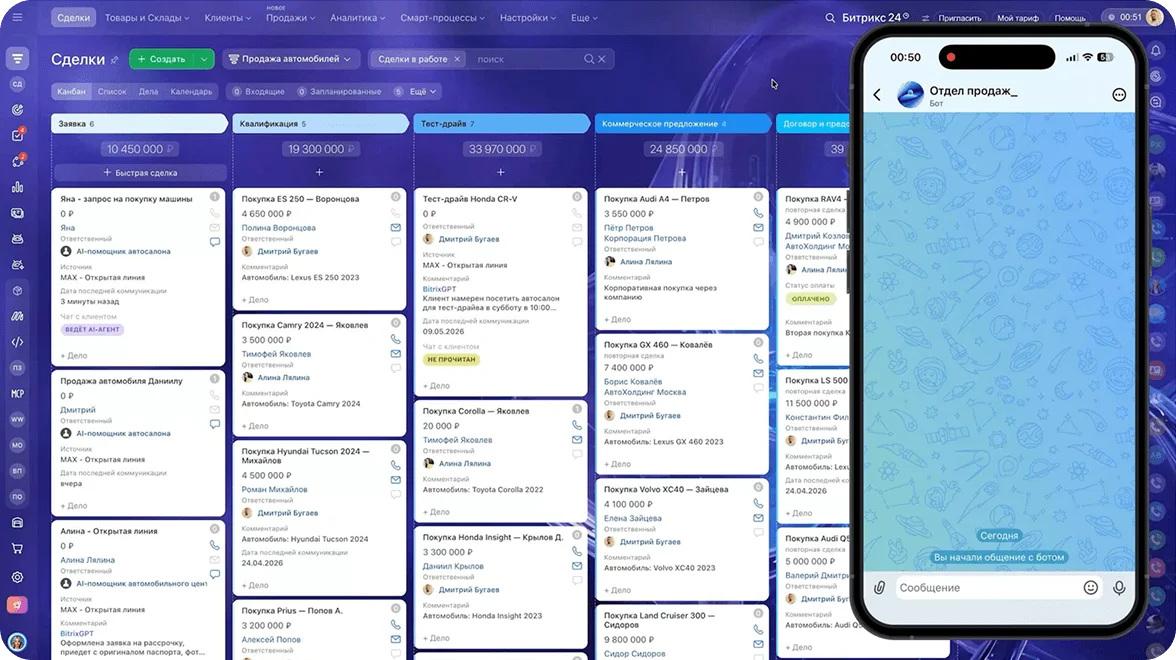Toggle the Входящие counter filter

tap(259, 92)
